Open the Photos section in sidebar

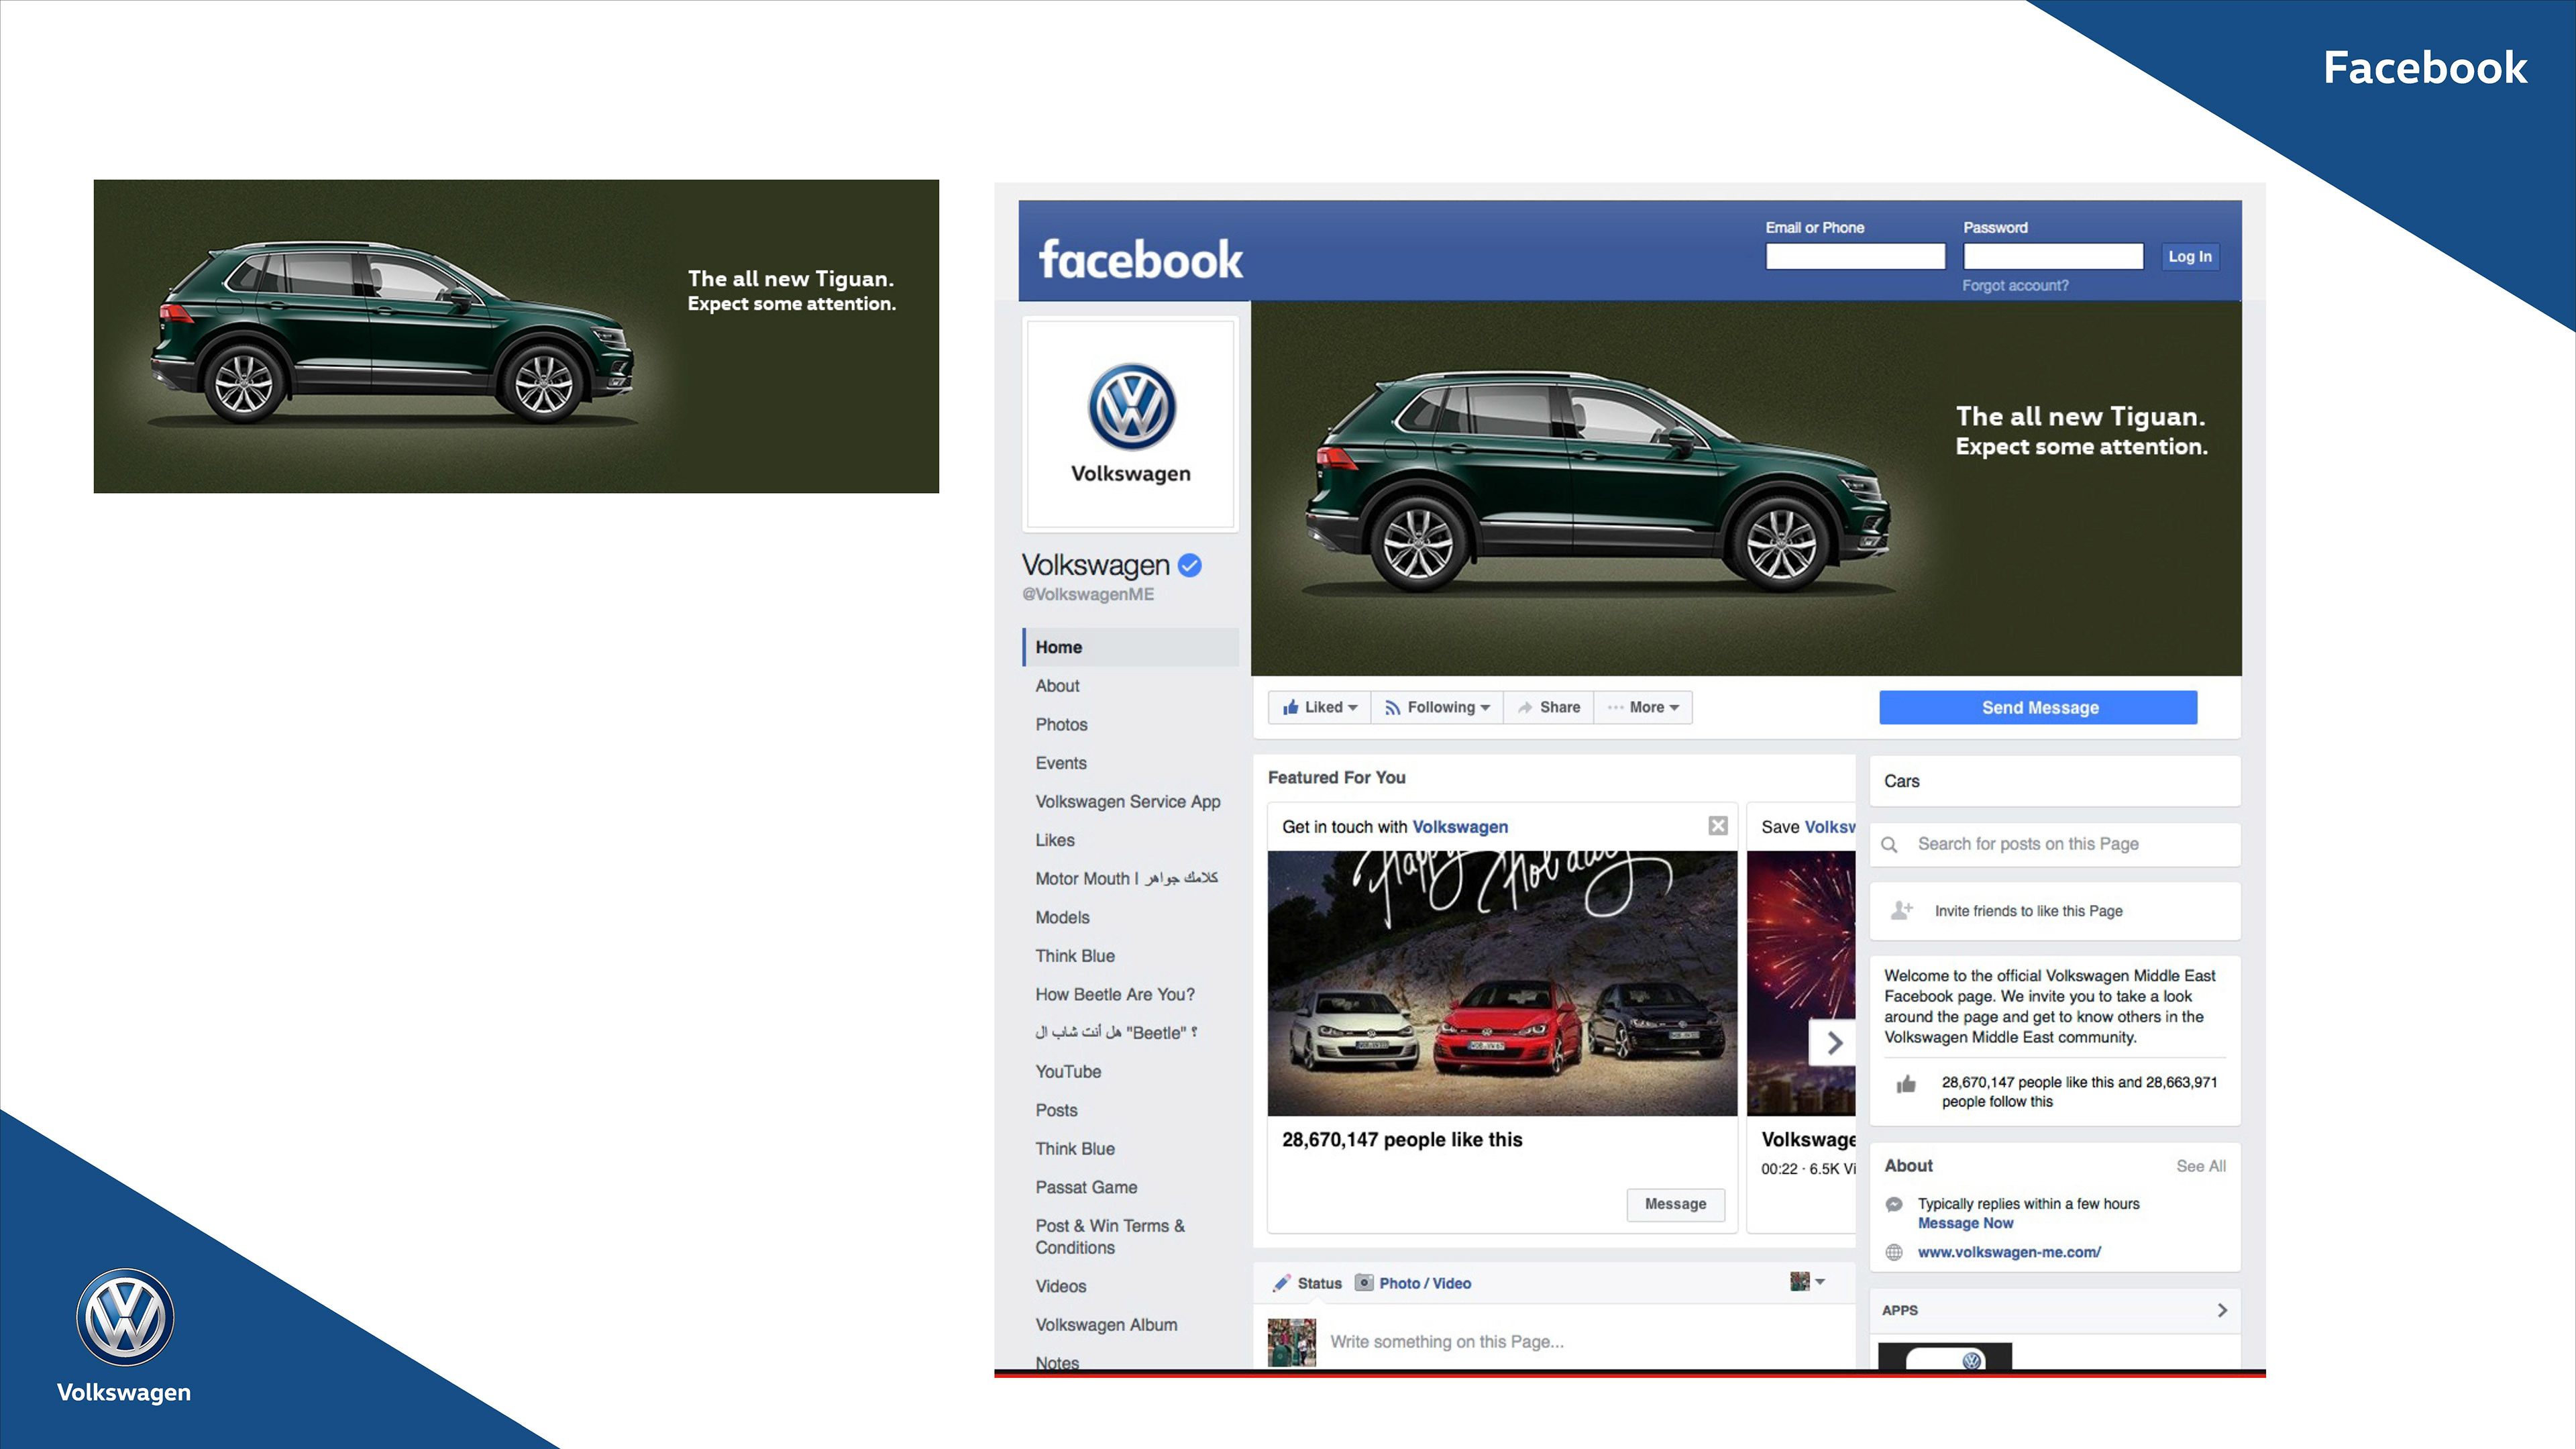(x=1061, y=725)
